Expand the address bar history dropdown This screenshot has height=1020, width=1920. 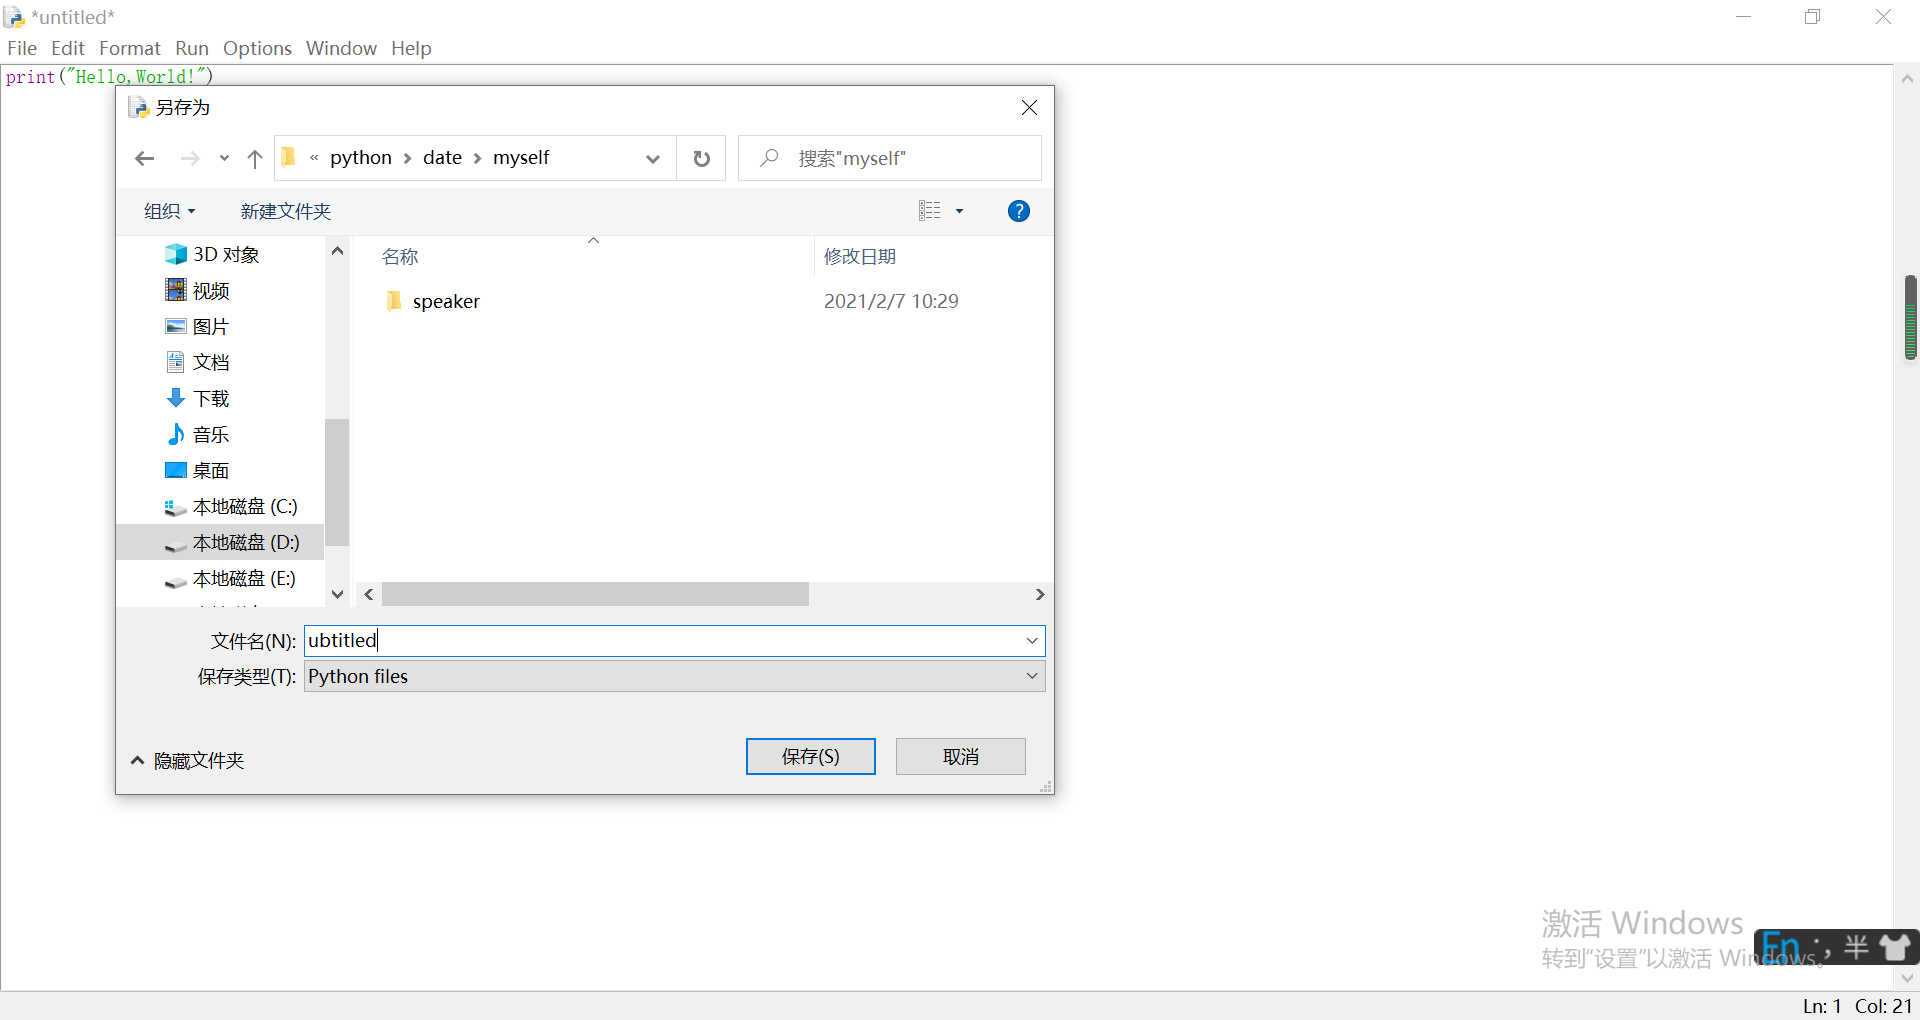[653, 159]
